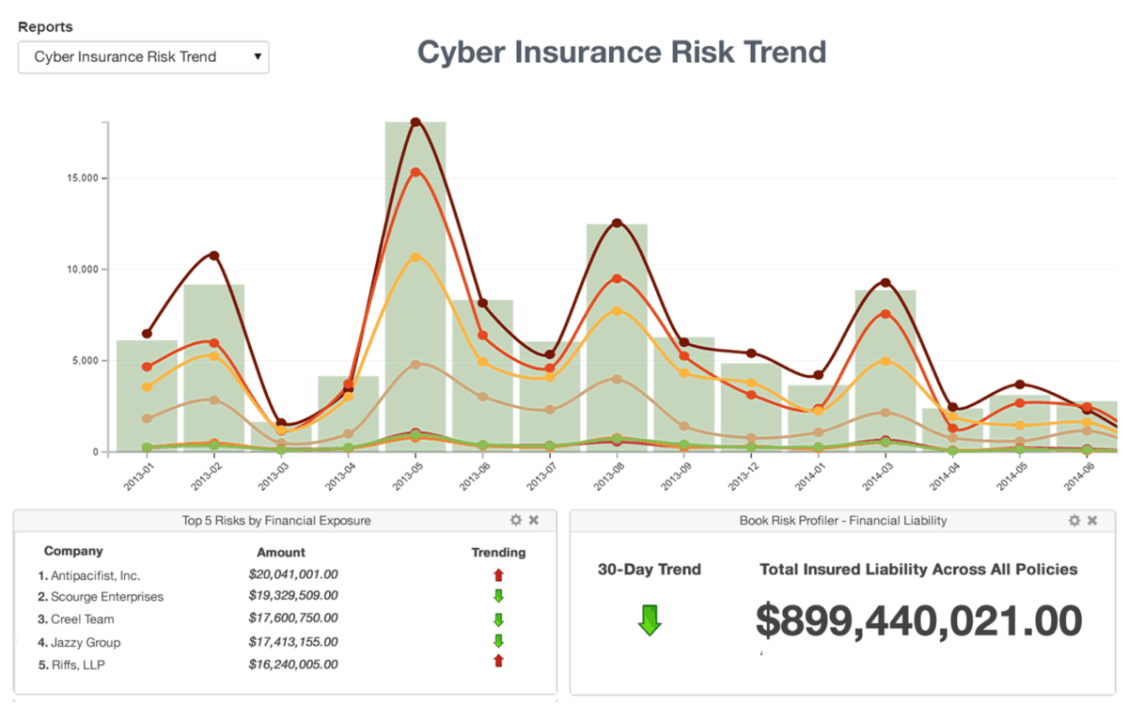This screenshot has width=1128, height=705.
Task: Close the Book Risk Profiler panel
Action: click(x=1092, y=520)
